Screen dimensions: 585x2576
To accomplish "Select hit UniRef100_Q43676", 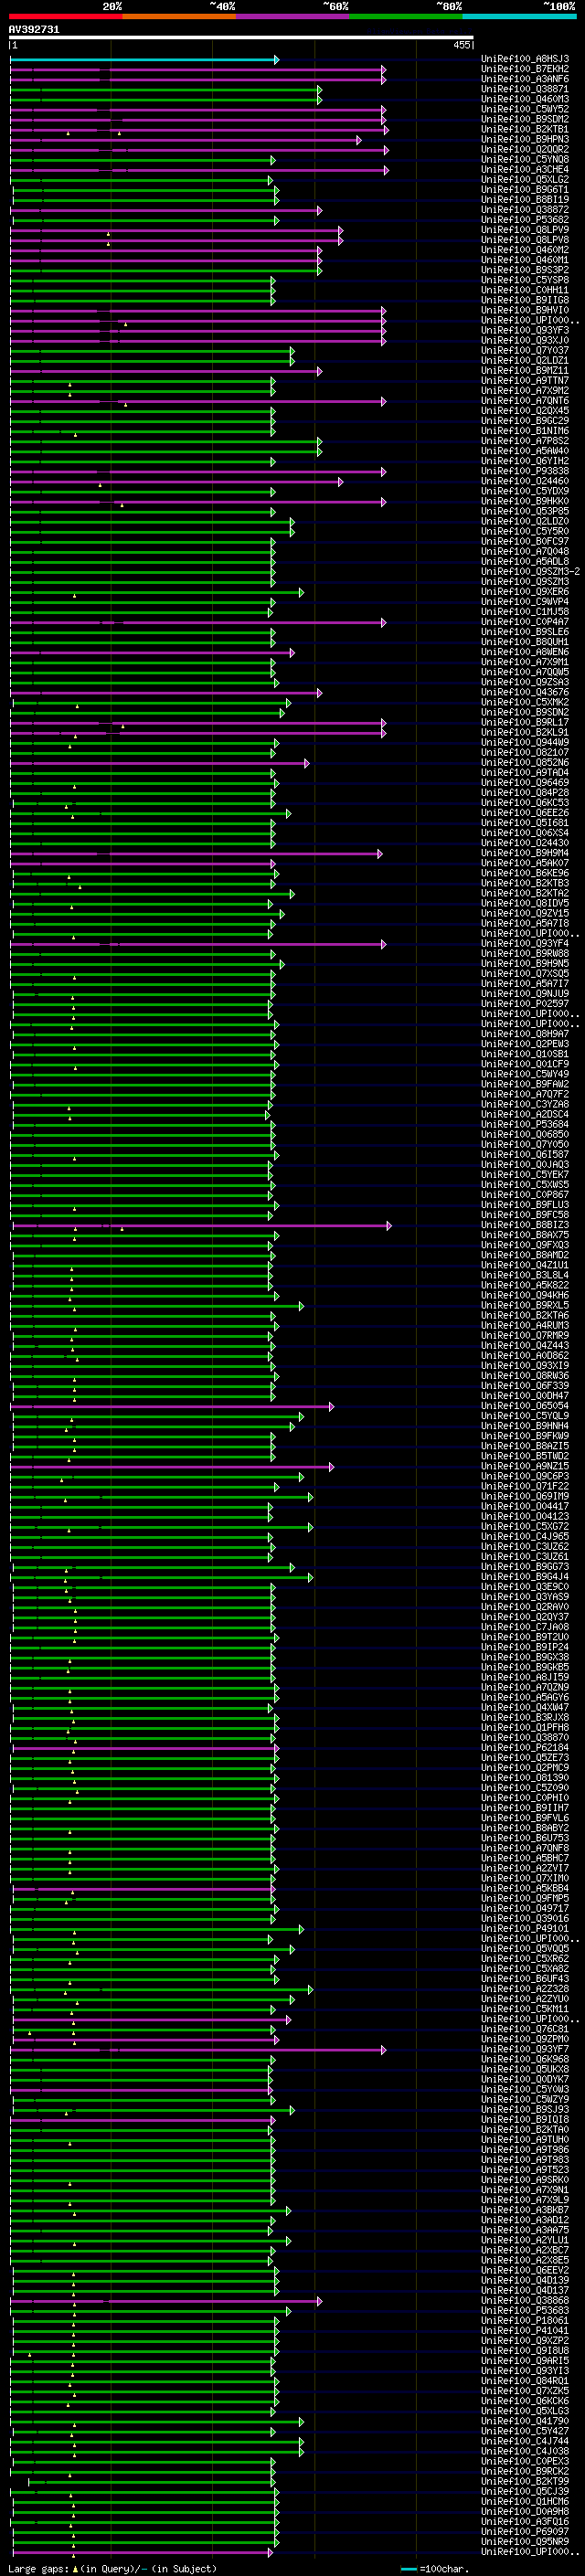I will 525,692.
